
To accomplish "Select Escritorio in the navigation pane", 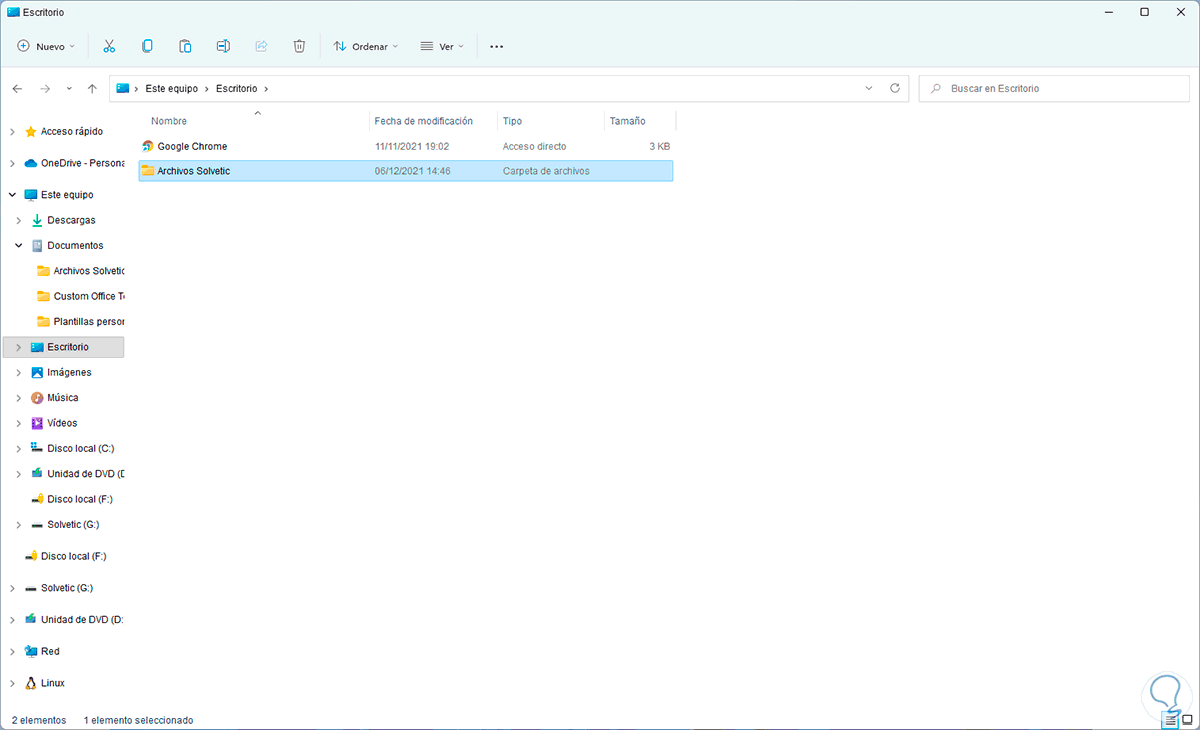I will (64, 347).
